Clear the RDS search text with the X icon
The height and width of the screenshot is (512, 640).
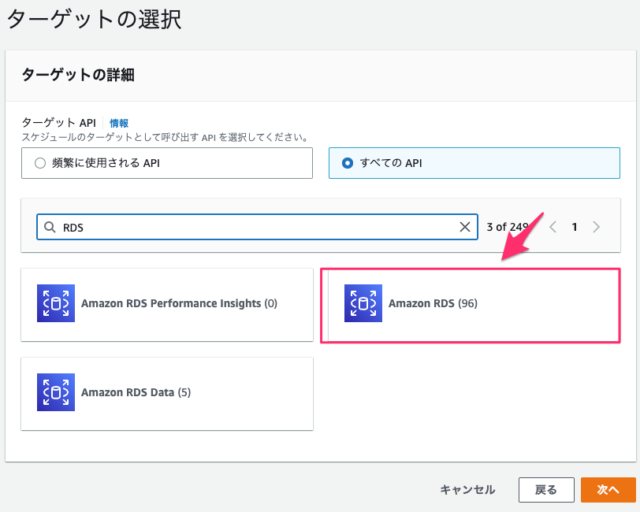tap(464, 227)
